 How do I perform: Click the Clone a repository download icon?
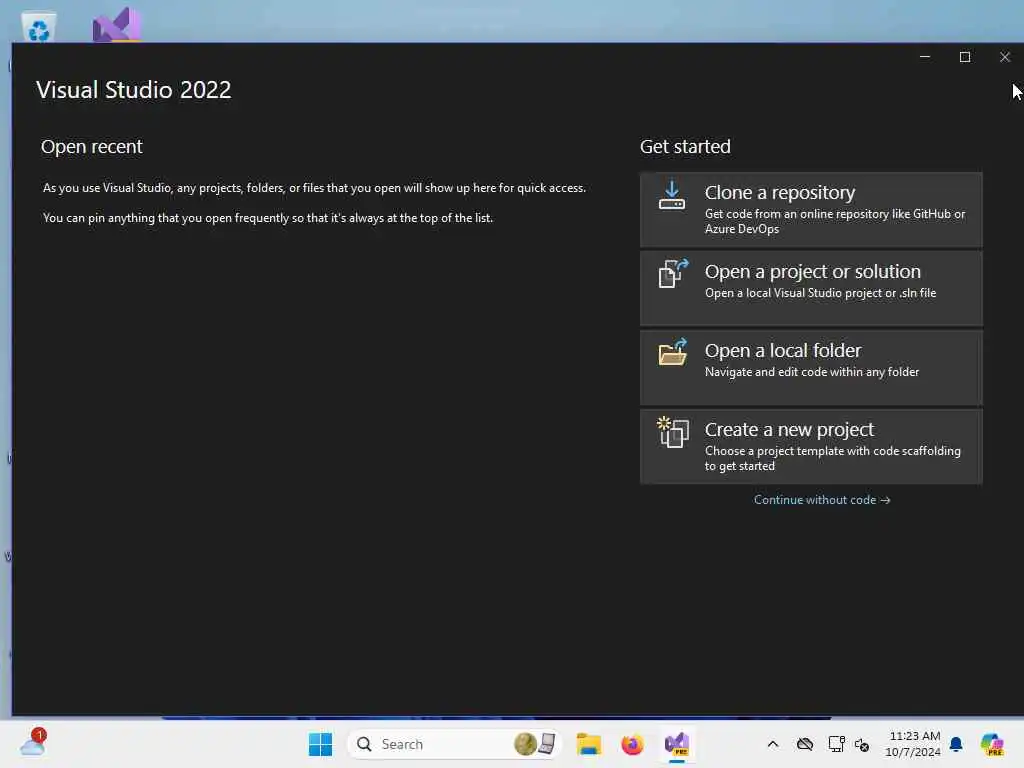click(671, 195)
